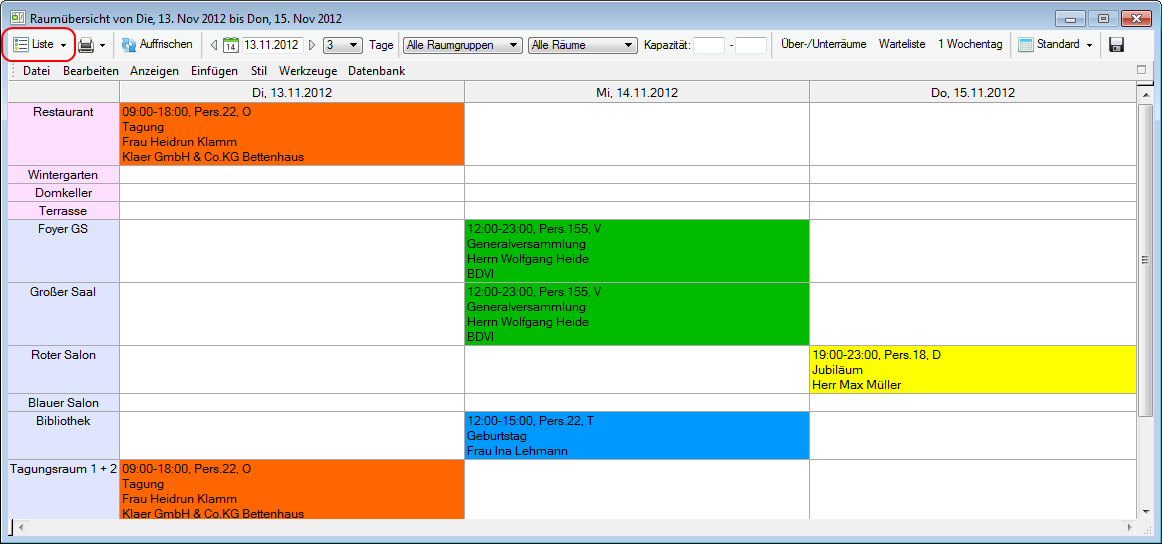Viewport: 1162px width, 544px height.
Task: Go to previous day with left arrow
Action: point(213,45)
